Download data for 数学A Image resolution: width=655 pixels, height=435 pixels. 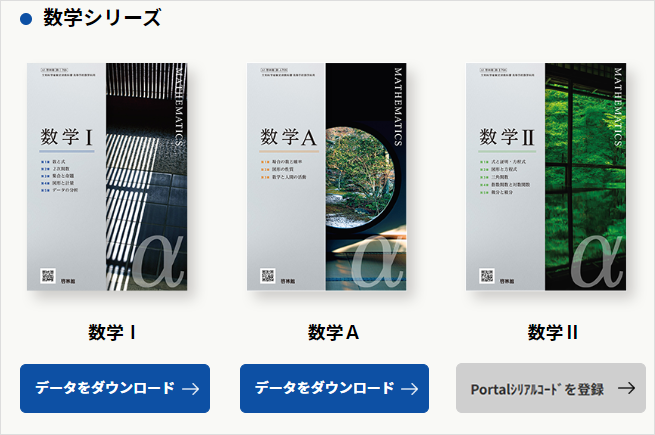pyautogui.click(x=334, y=388)
